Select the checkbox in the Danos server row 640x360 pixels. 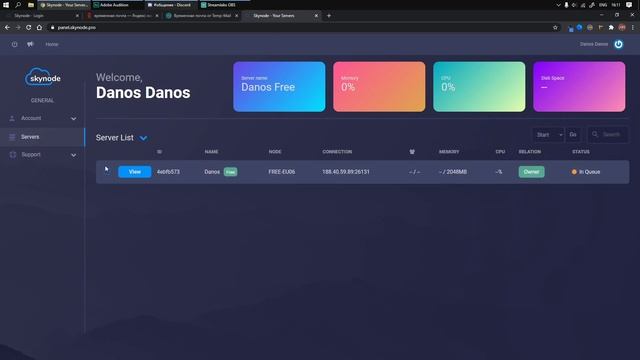107,172
